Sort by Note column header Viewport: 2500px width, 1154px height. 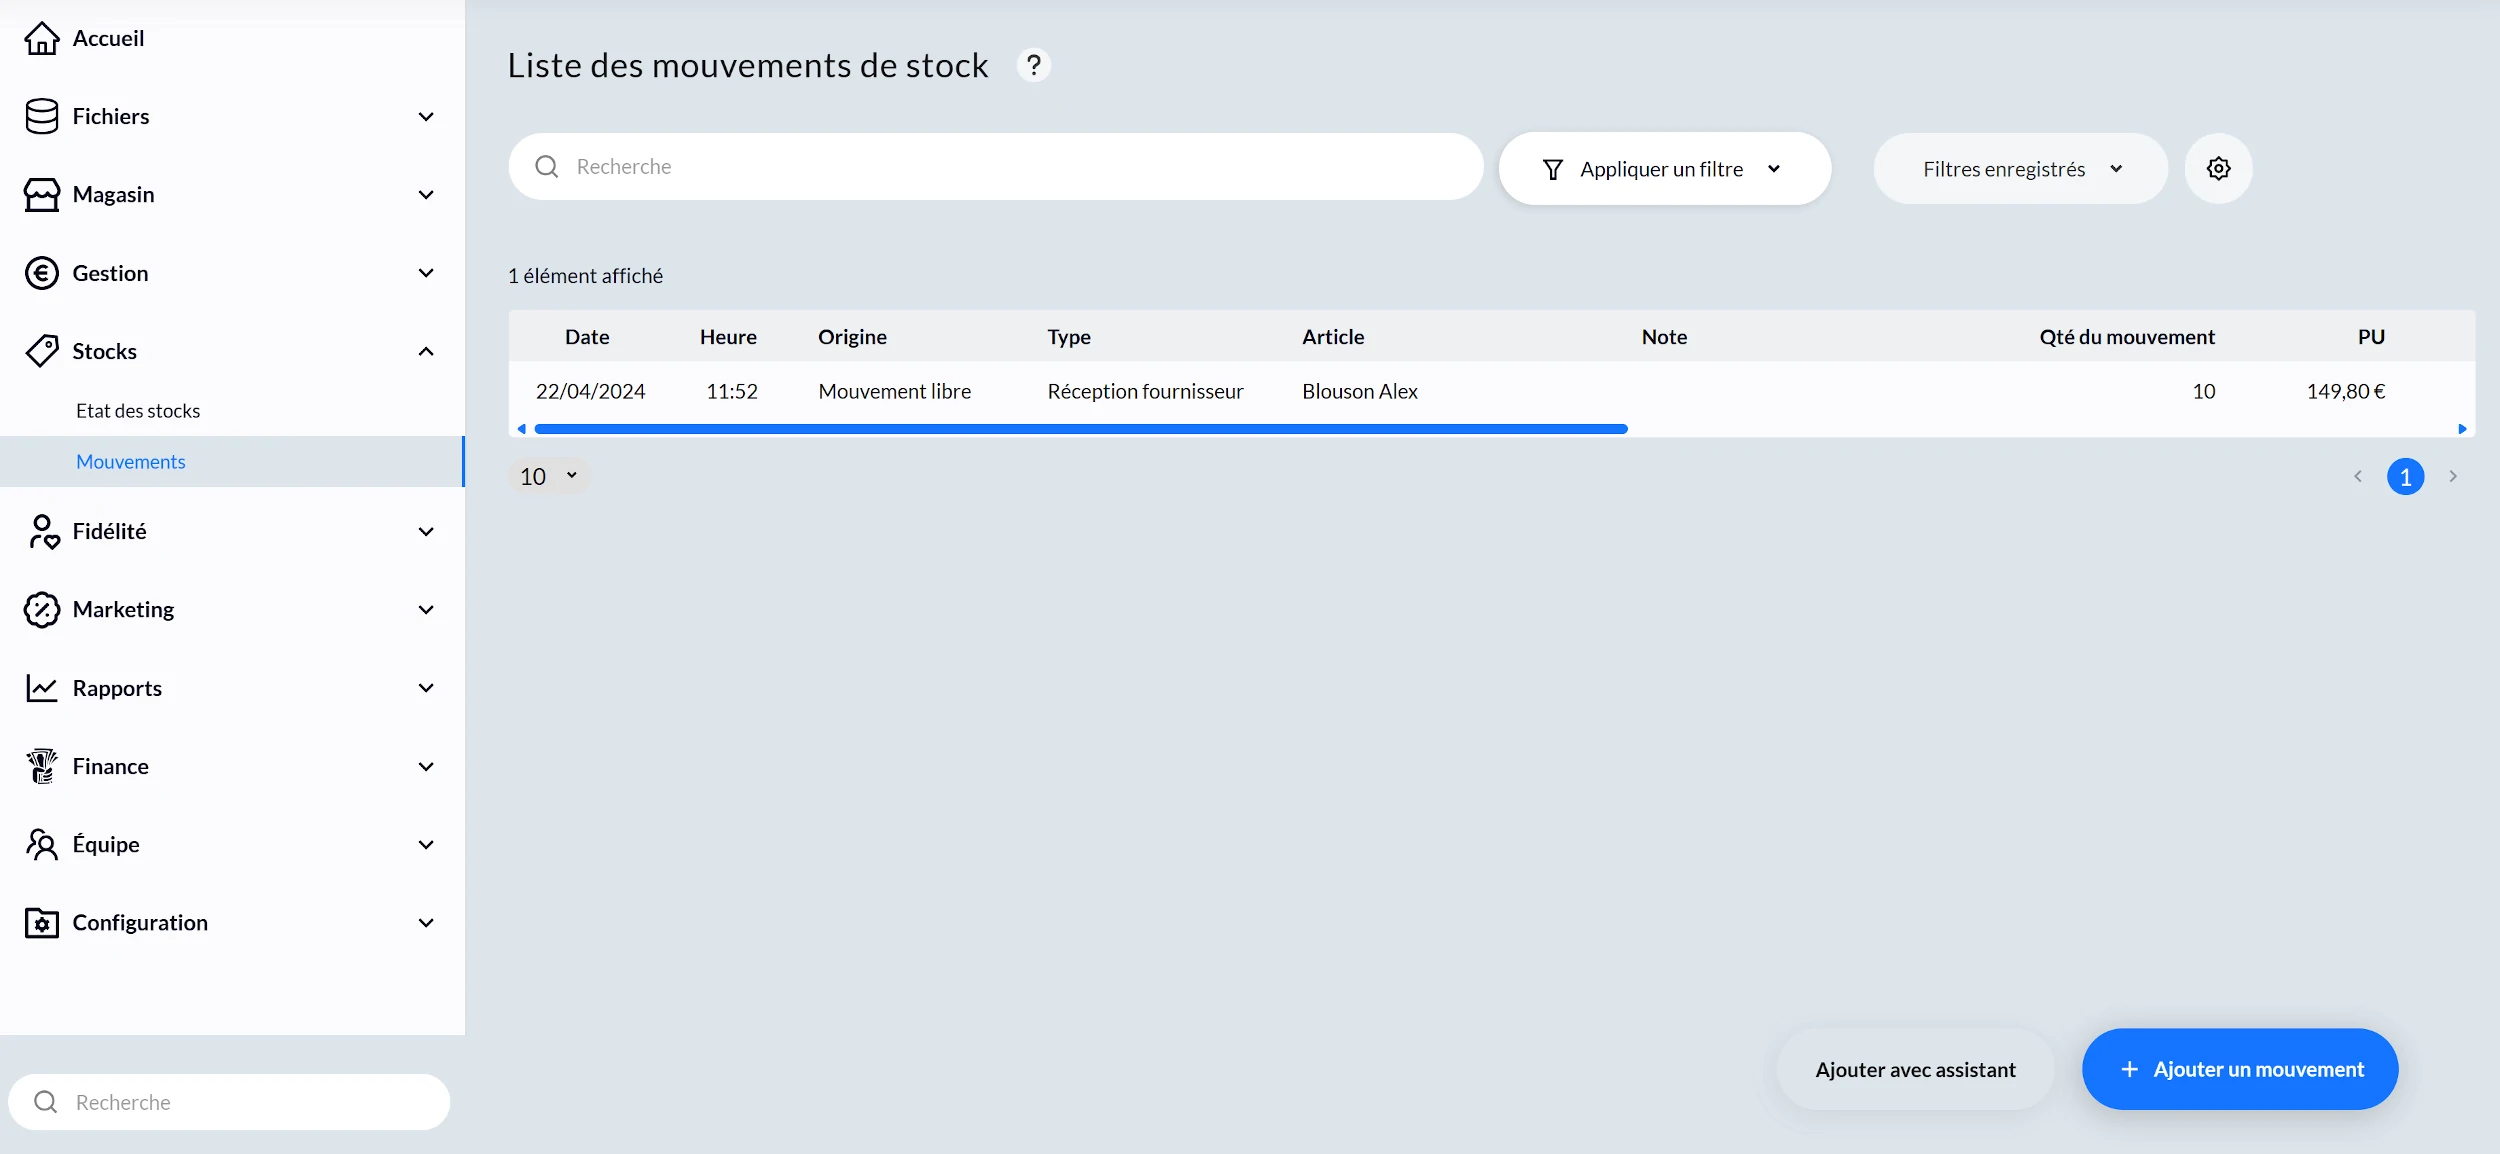point(1664,337)
